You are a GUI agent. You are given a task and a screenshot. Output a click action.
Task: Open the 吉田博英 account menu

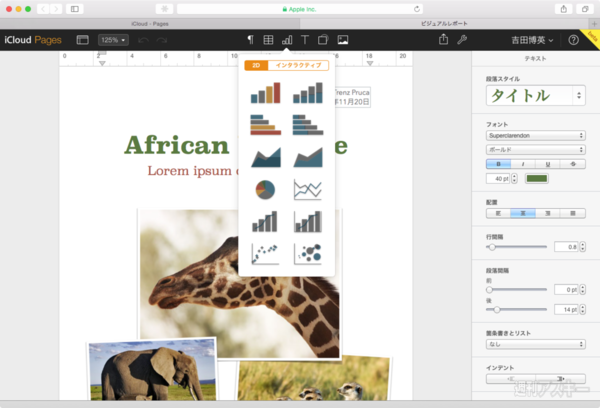click(x=533, y=40)
